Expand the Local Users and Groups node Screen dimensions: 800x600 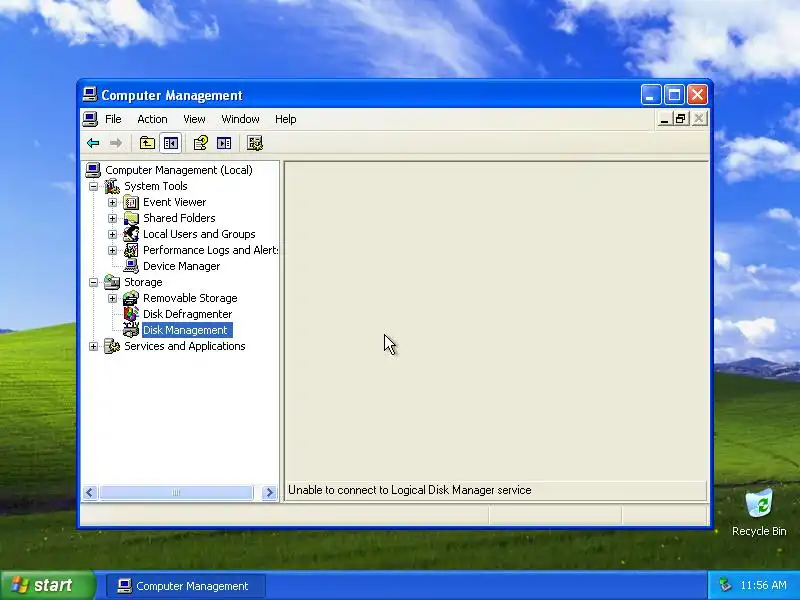[x=112, y=234]
